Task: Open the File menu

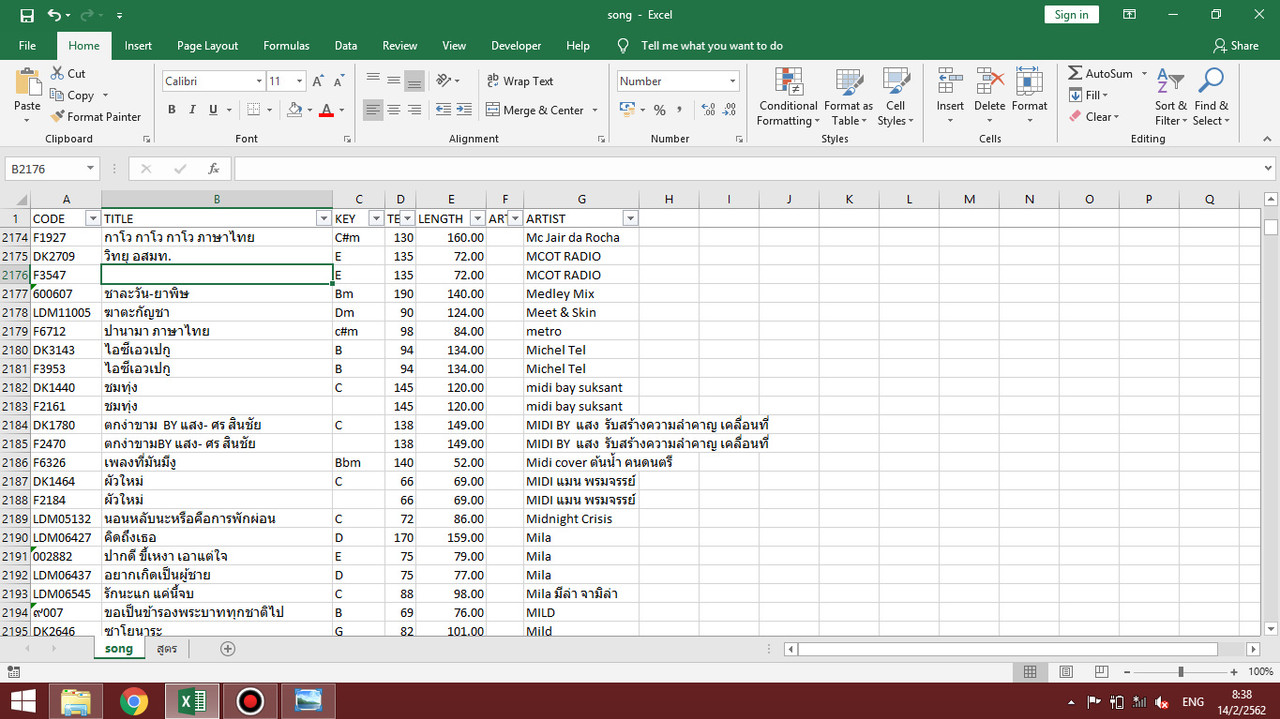Action: click(27, 46)
